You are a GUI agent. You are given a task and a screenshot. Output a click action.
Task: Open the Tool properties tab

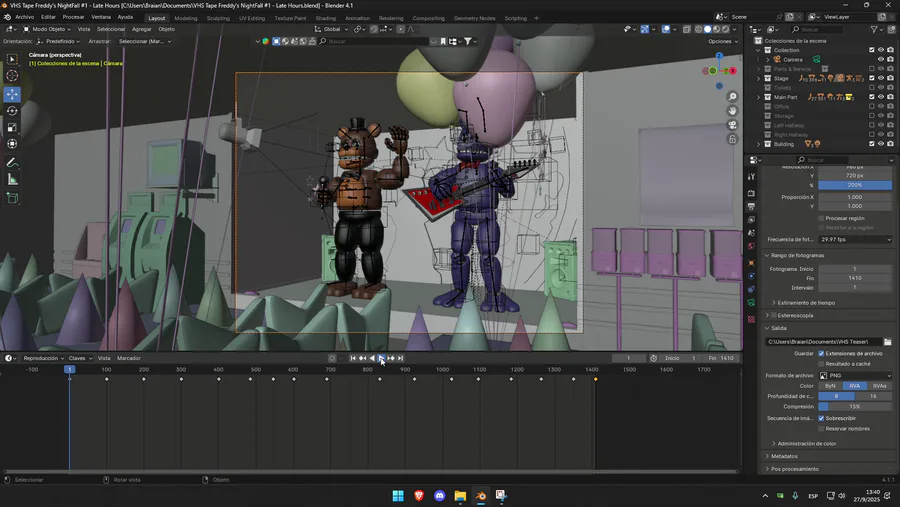click(751, 177)
